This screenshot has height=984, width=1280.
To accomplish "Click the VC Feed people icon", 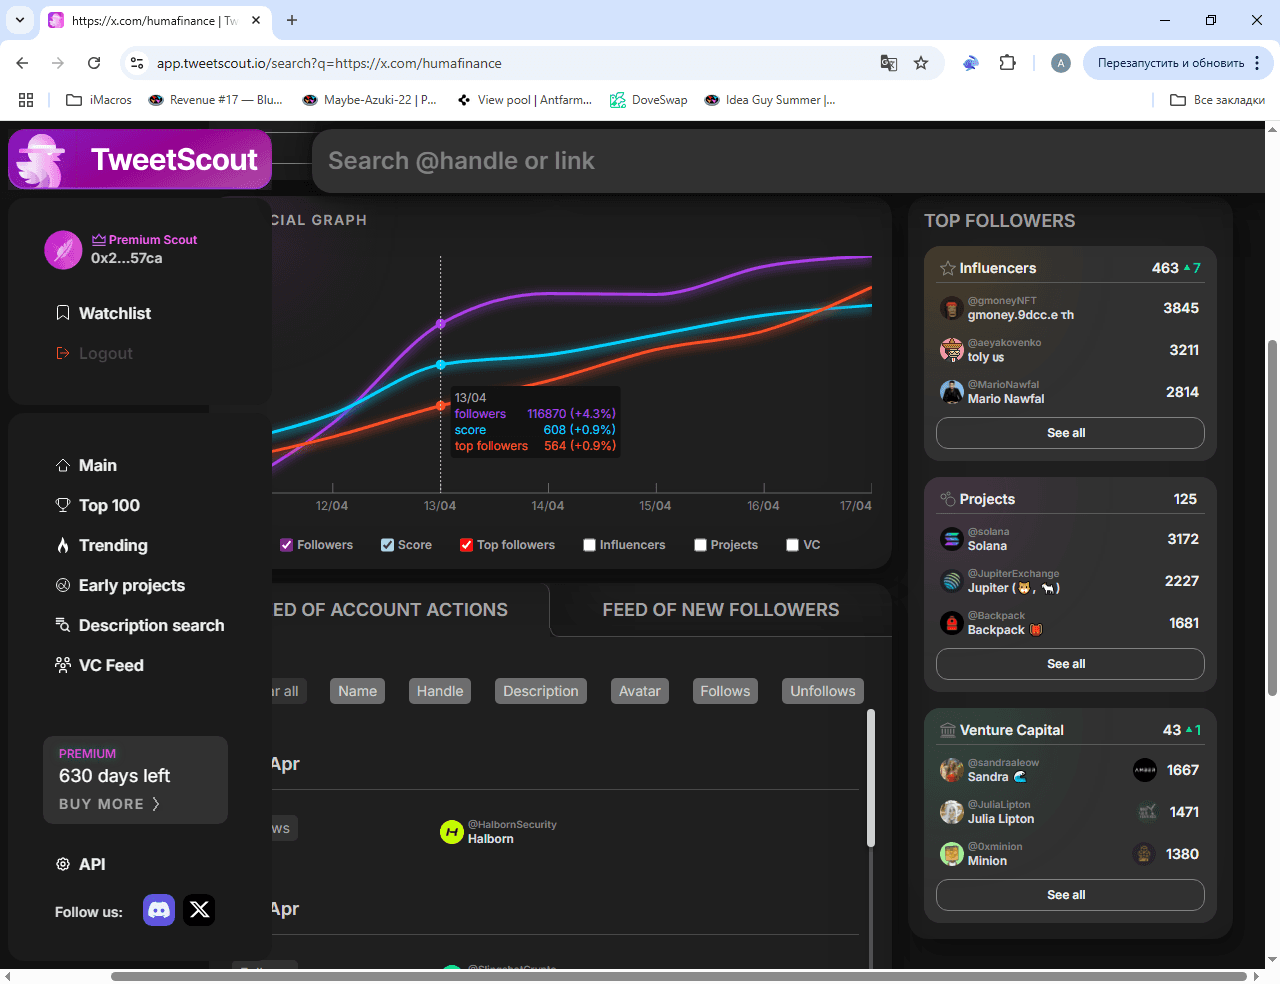I will click(x=63, y=665).
